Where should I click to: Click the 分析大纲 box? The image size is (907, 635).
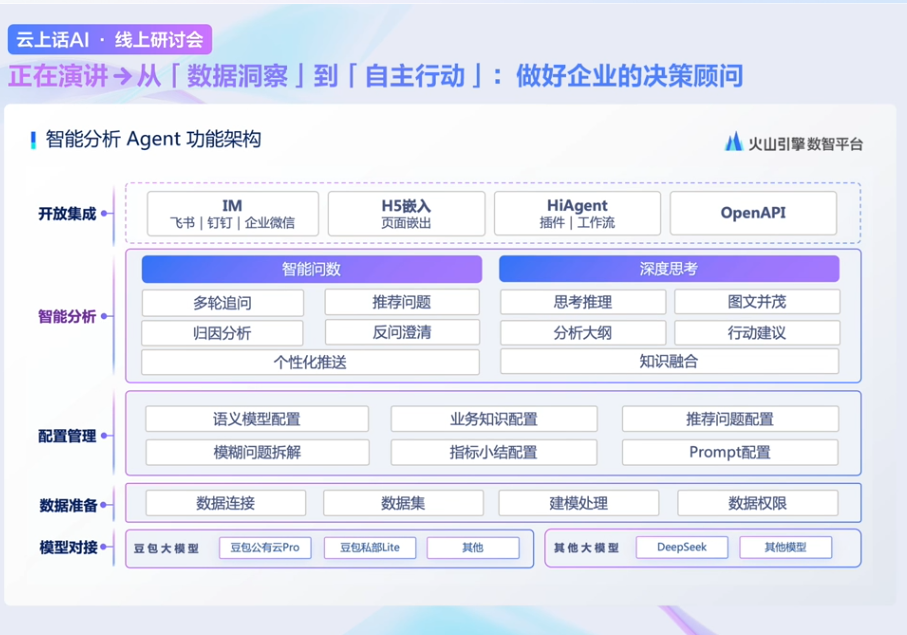click(583, 333)
